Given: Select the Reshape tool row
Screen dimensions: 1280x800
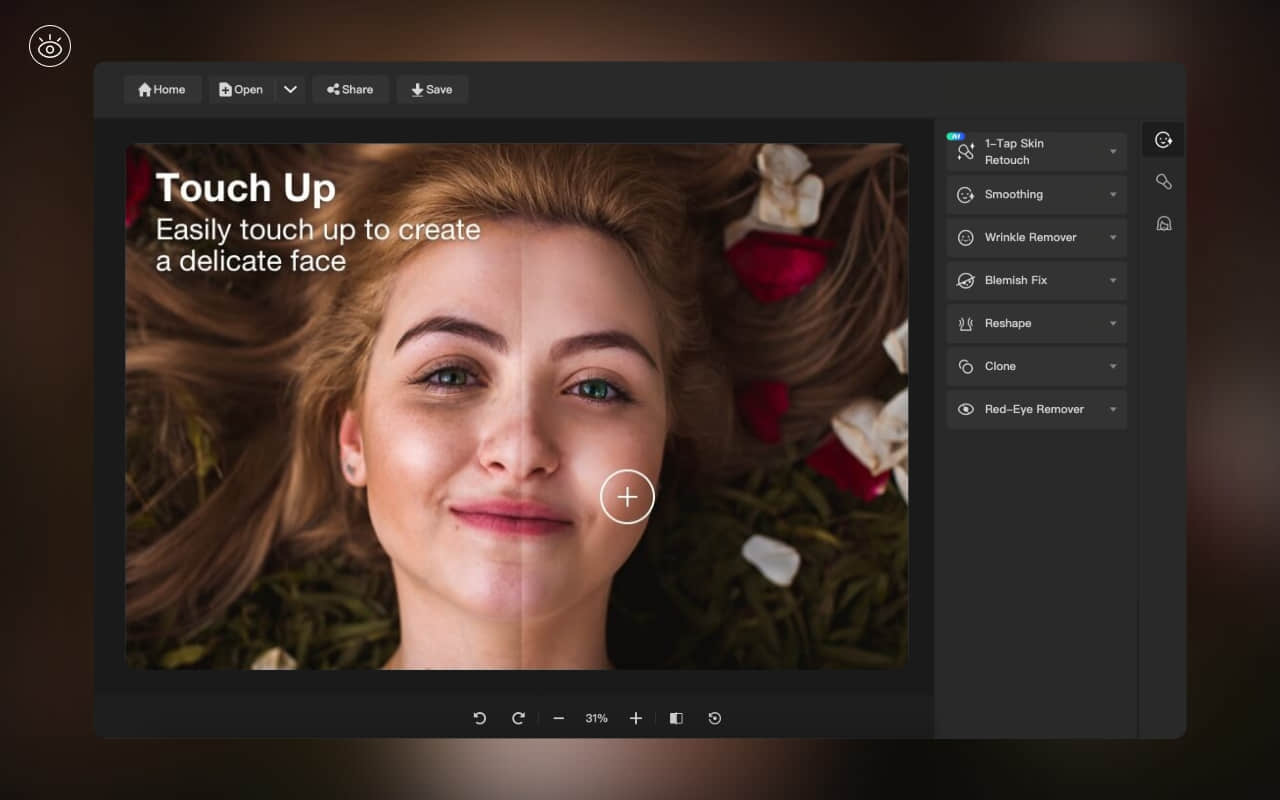Looking at the screenshot, I should [x=1036, y=324].
